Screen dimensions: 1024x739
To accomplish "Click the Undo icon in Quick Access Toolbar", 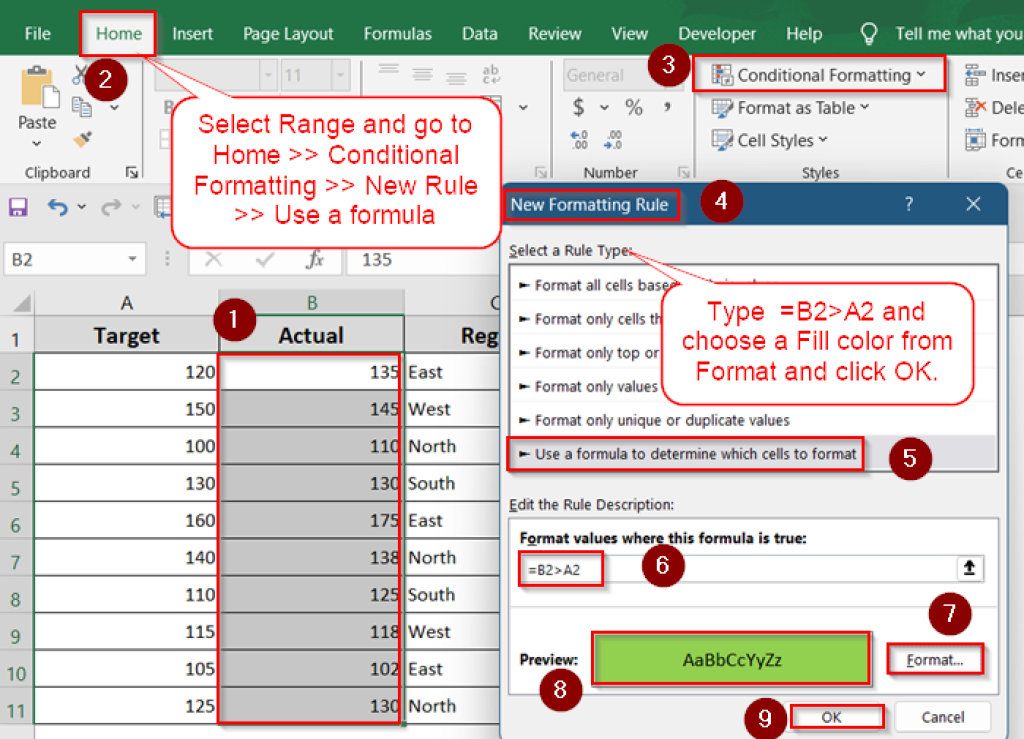I will [x=56, y=206].
